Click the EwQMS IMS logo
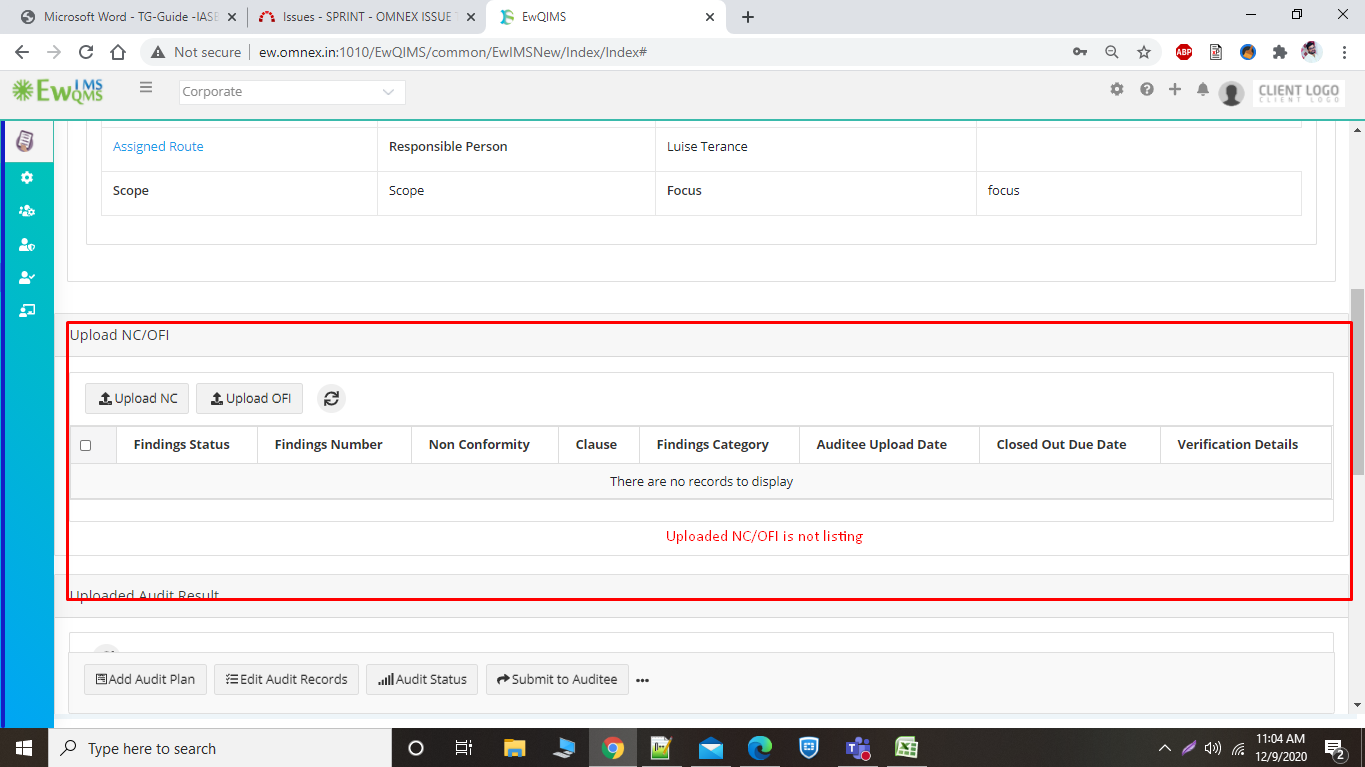Viewport: 1365px width, 767px height. (57, 91)
